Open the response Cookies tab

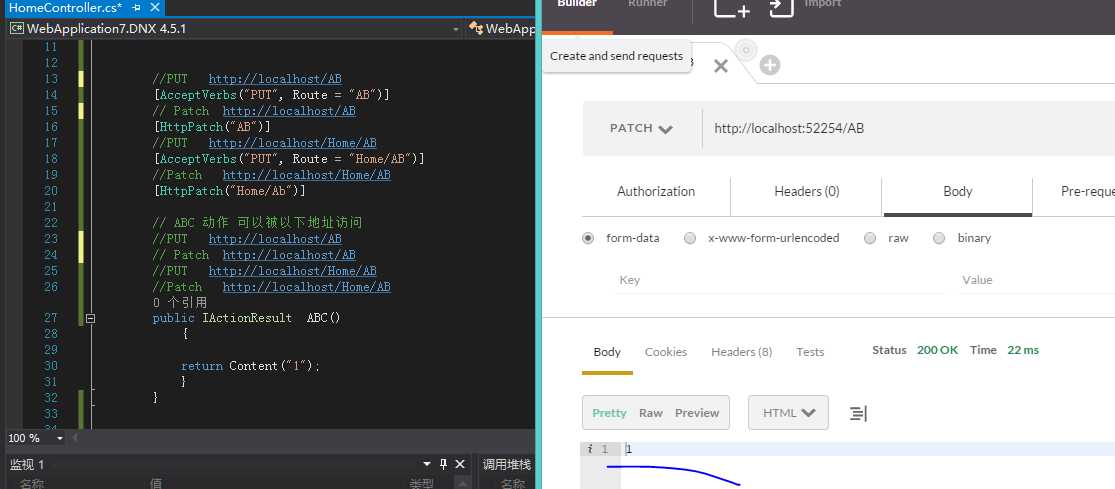(x=666, y=352)
